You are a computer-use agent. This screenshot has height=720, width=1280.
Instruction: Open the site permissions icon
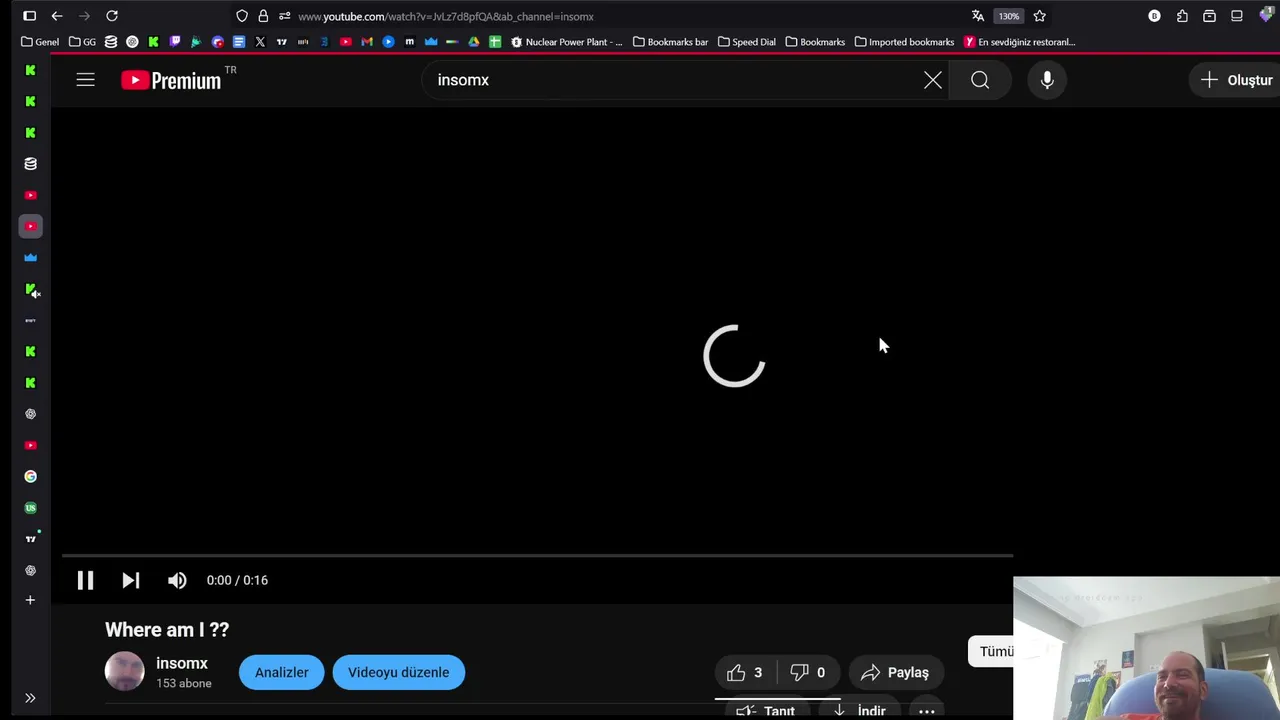coord(284,16)
